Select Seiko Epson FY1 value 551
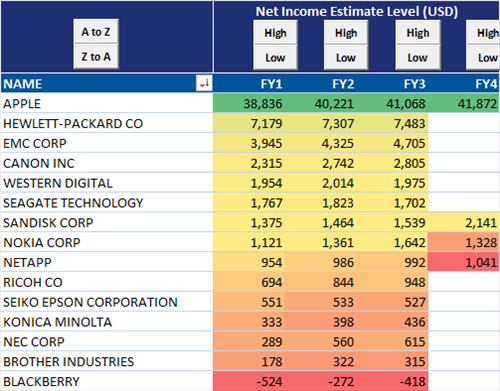The width and height of the screenshot is (500, 391). pyautogui.click(x=249, y=302)
